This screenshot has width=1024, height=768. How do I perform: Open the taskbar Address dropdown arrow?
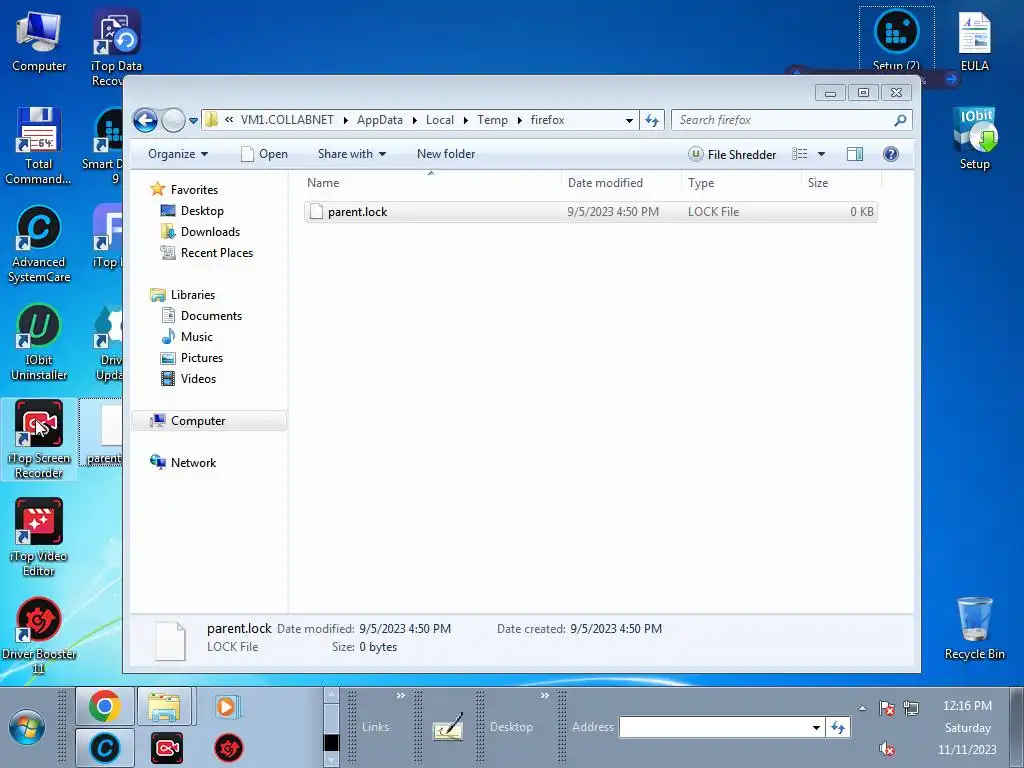click(816, 728)
